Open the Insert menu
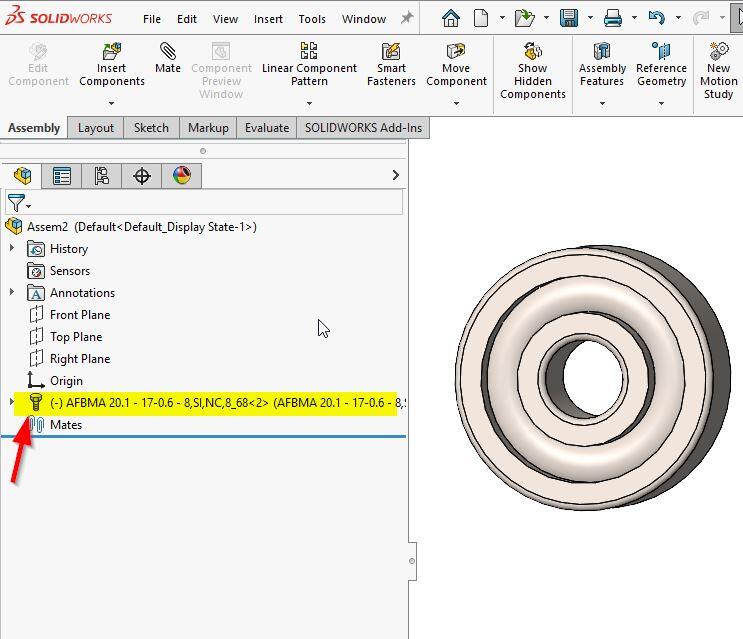Screen dimensions: 743x639 point(268,18)
